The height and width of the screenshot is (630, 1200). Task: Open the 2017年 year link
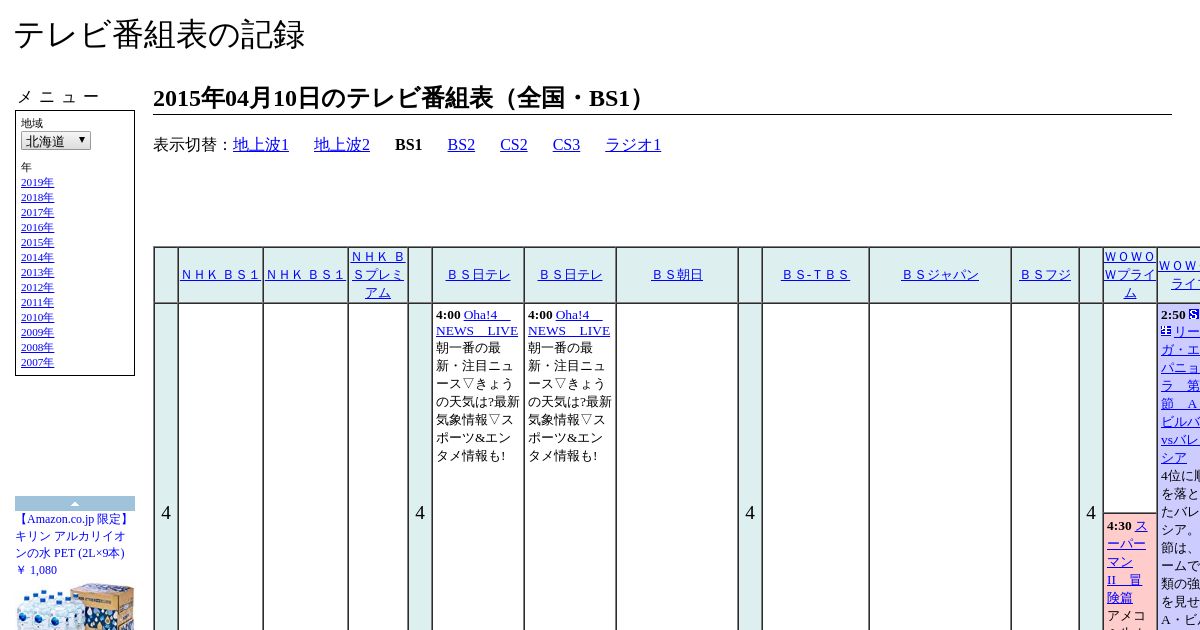click(37, 213)
